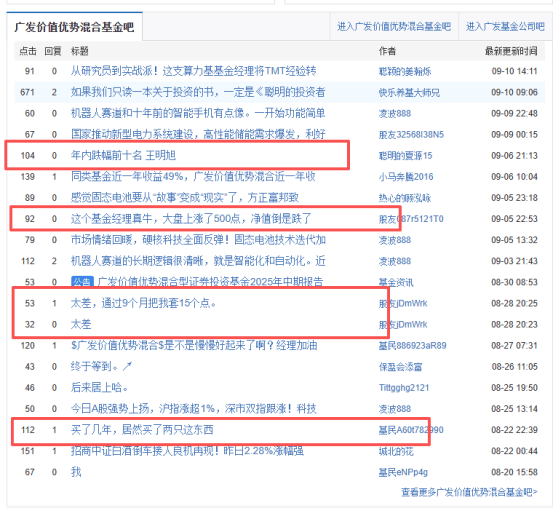Screen dimensions: 554x509
Task: View post 买了几年，居然买了两只这东西
Action: click(x=142, y=430)
